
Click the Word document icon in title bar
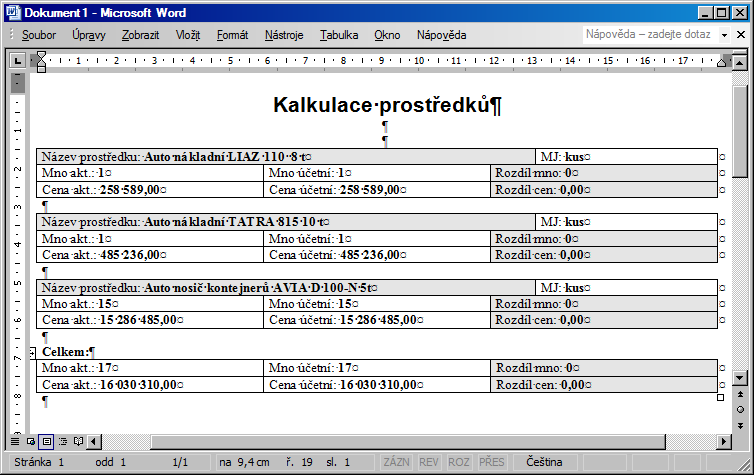pyautogui.click(x=13, y=12)
